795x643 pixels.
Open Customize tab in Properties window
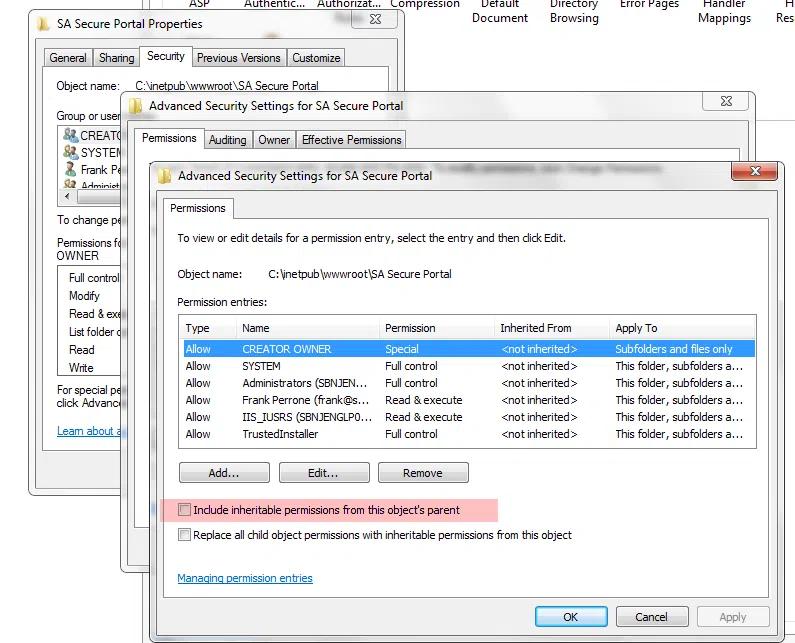pos(316,58)
